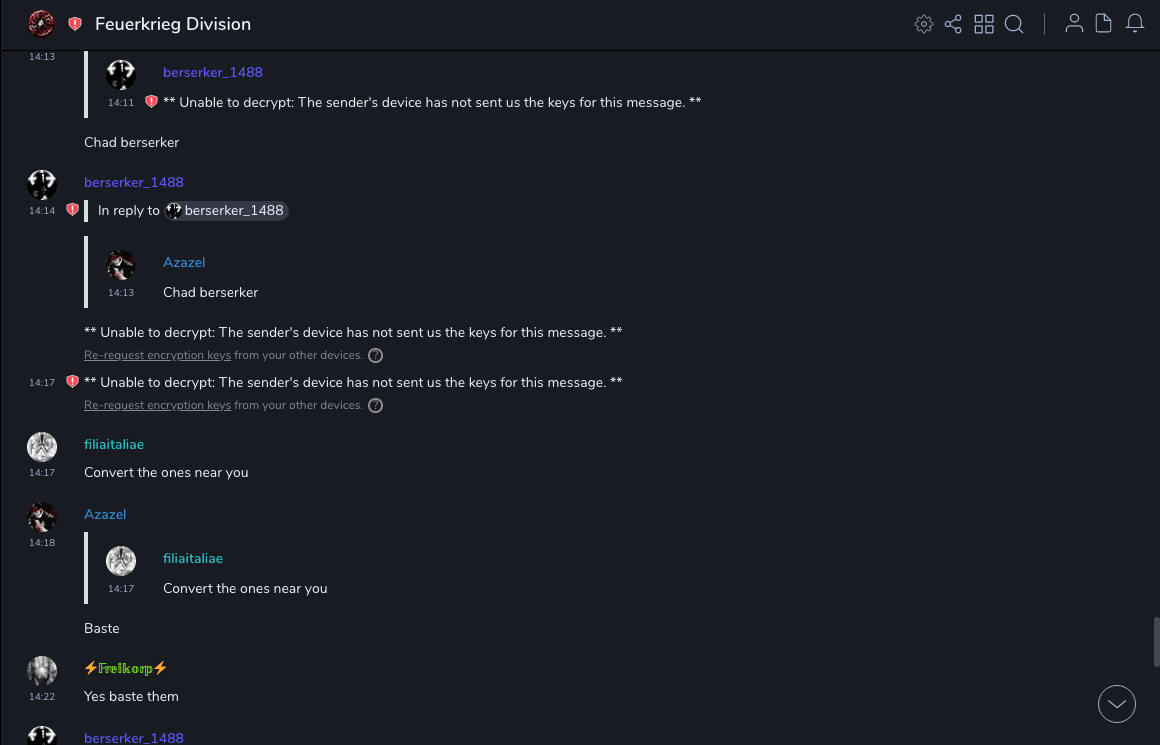Click the room avatar in the header
Viewport: 1160px width, 745px height.
click(x=41, y=23)
